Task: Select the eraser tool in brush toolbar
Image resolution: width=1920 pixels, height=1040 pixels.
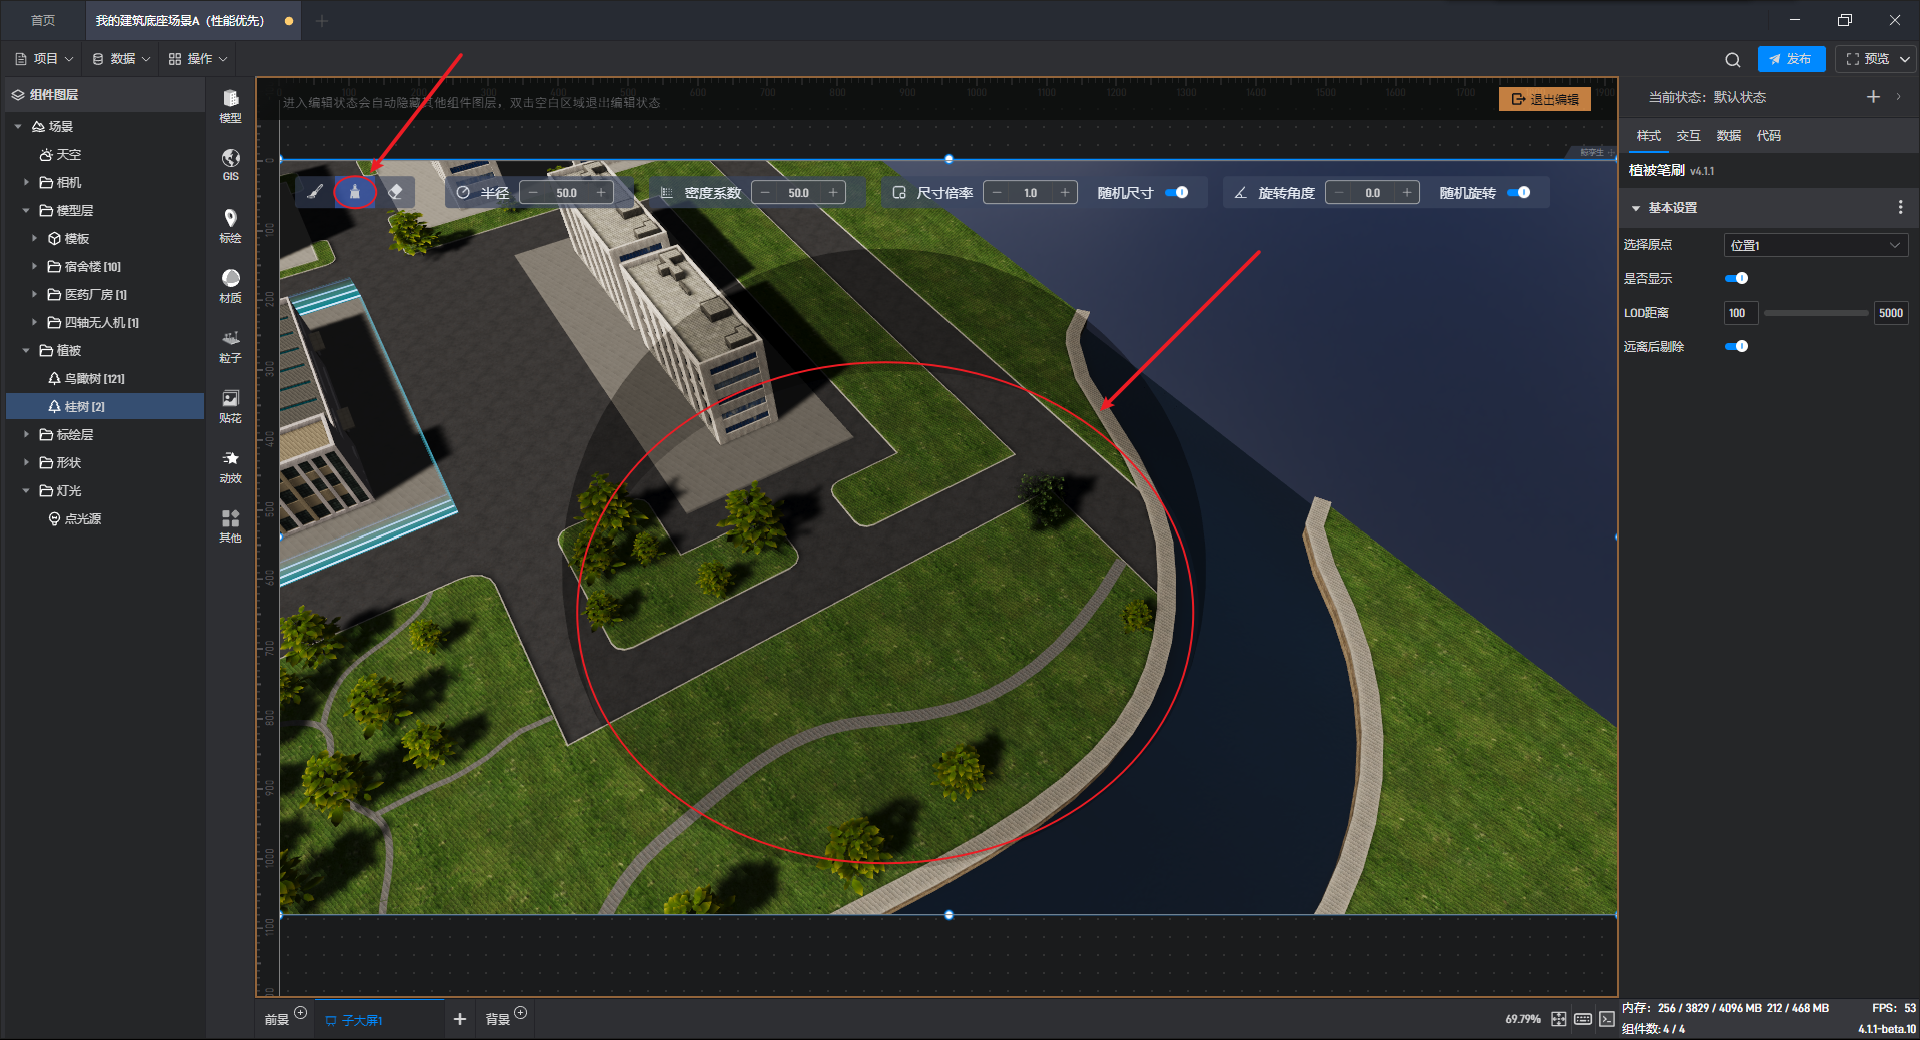Action: point(396,192)
